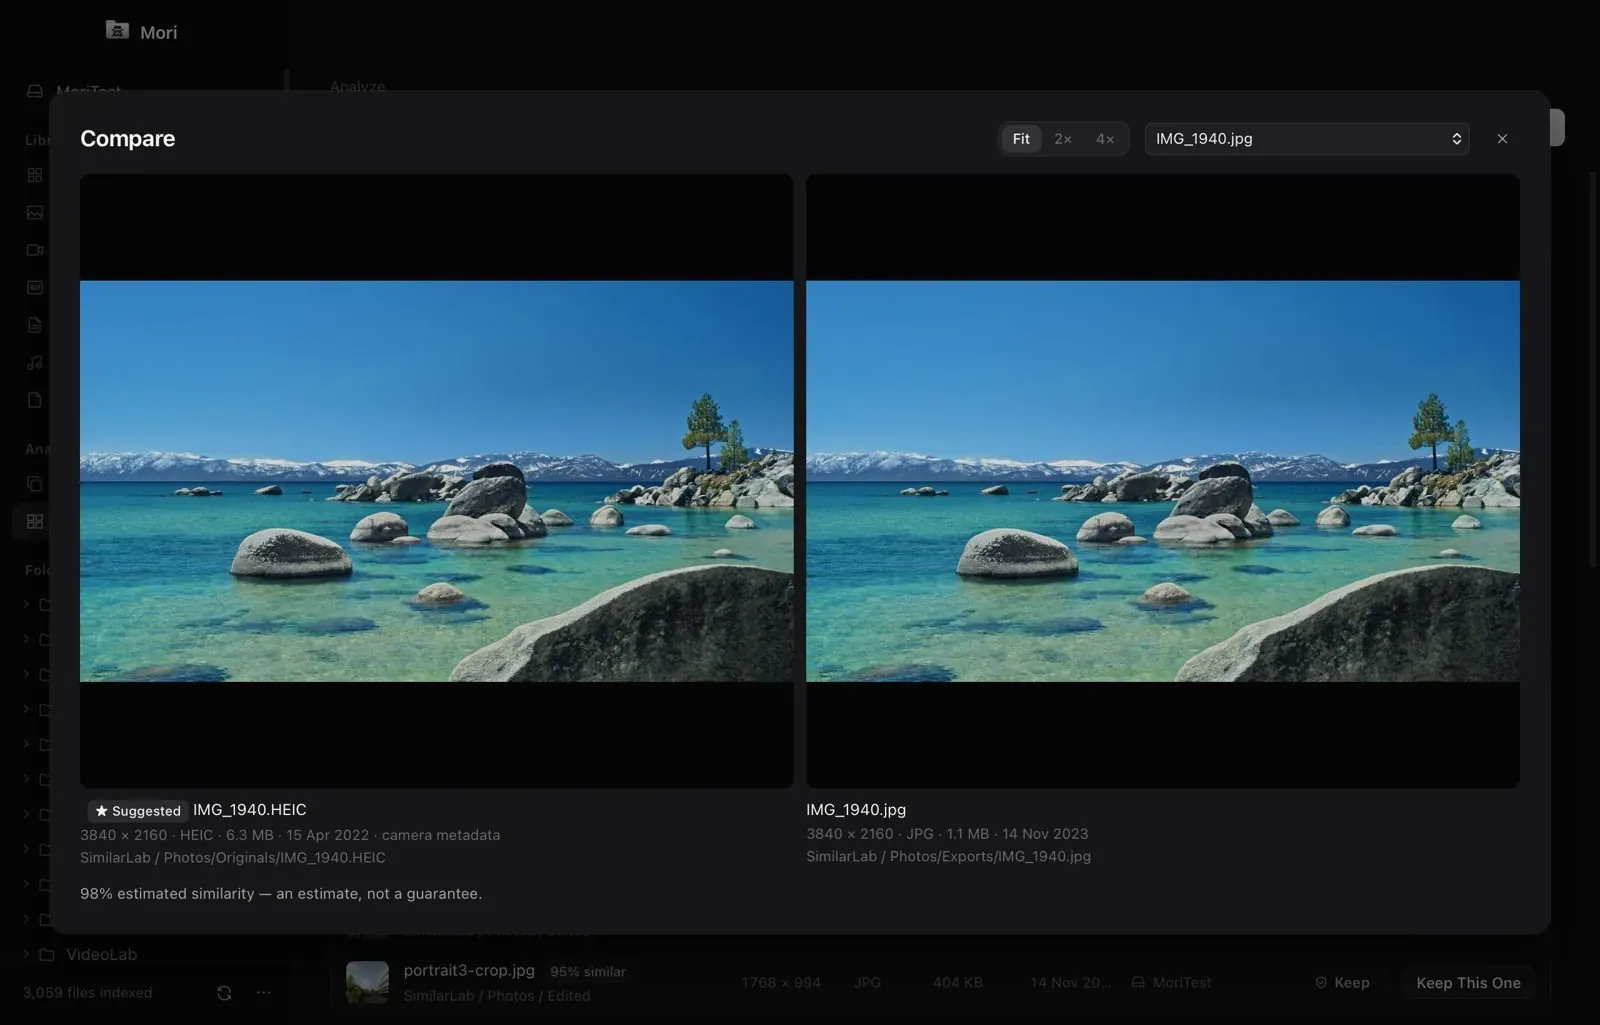The width and height of the screenshot is (1600, 1025).
Task: Open the Documents icon in sidebar
Action: [x=35, y=325]
